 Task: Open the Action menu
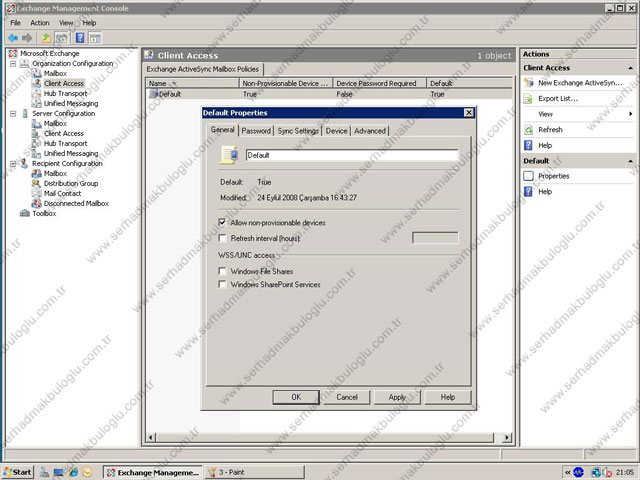click(x=40, y=23)
